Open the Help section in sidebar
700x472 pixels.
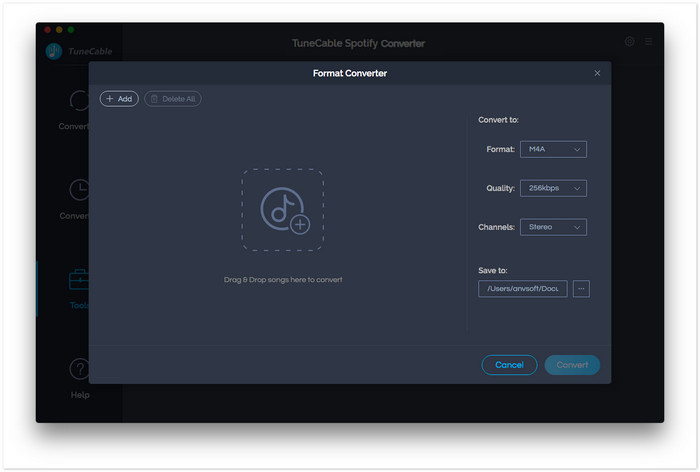(x=79, y=369)
